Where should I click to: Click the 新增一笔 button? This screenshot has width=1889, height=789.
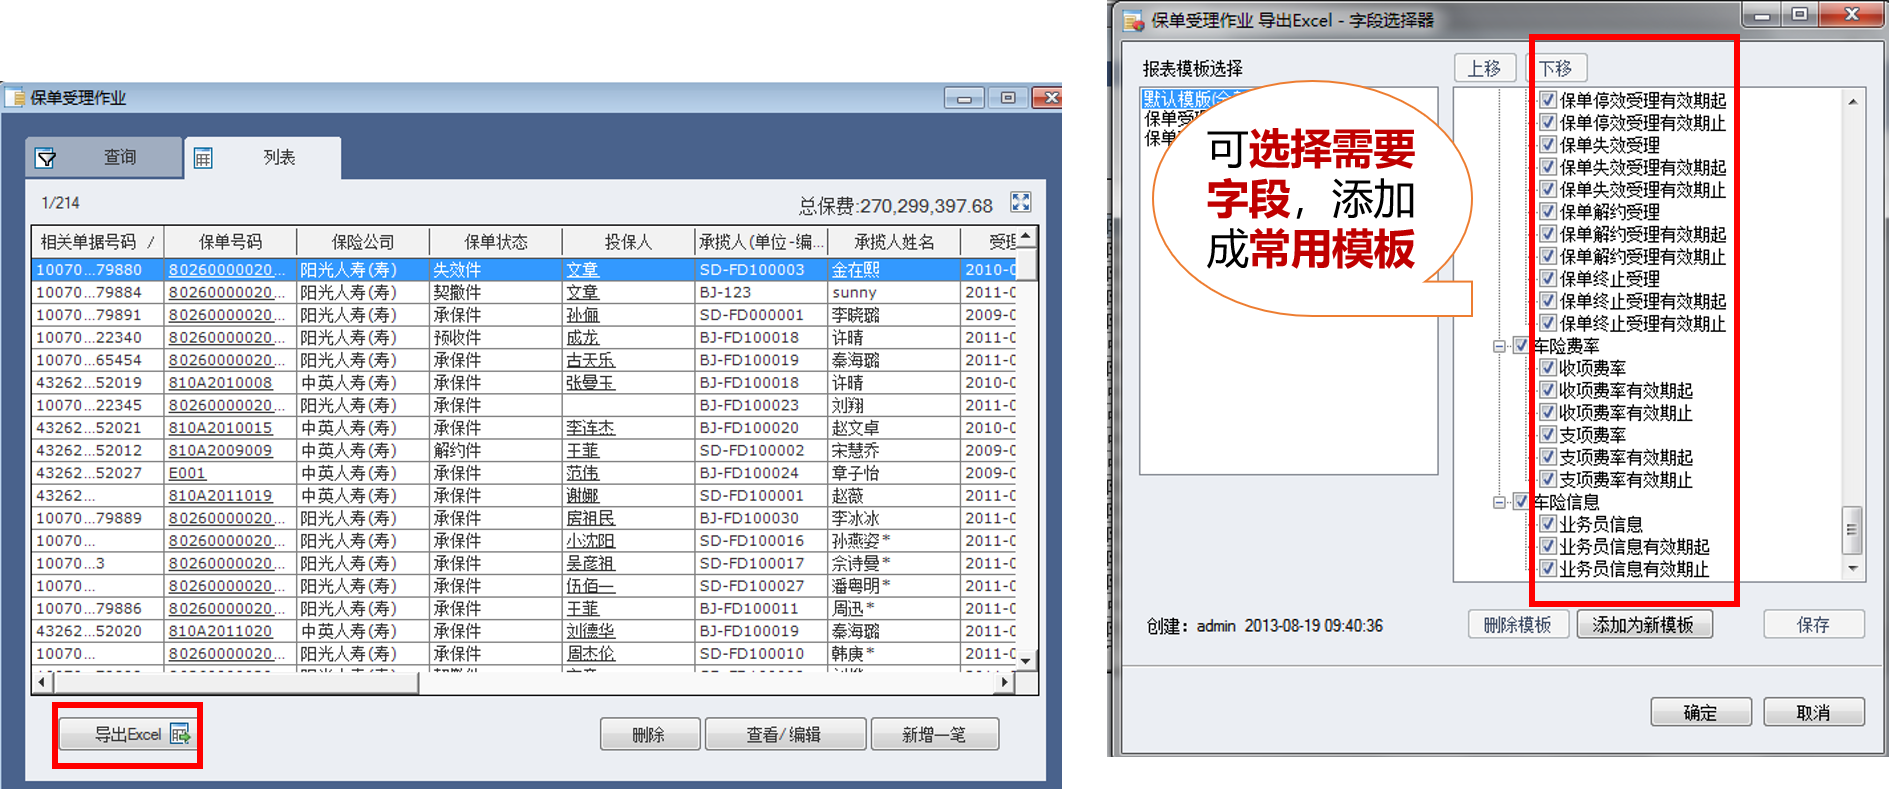tap(934, 735)
